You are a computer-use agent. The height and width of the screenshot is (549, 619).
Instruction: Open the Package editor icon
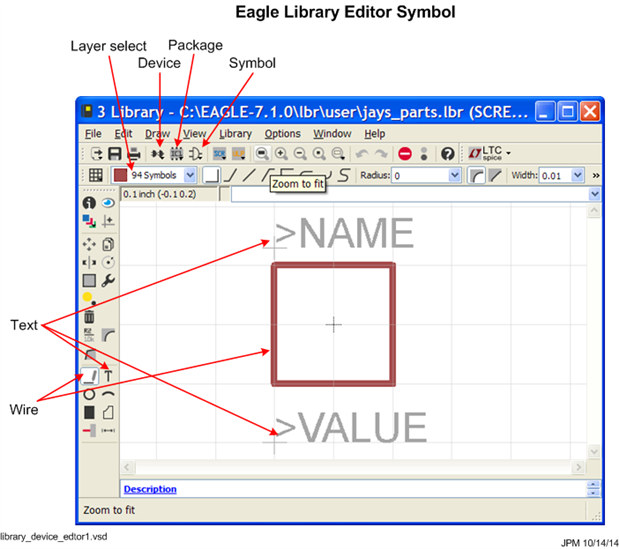[176, 154]
